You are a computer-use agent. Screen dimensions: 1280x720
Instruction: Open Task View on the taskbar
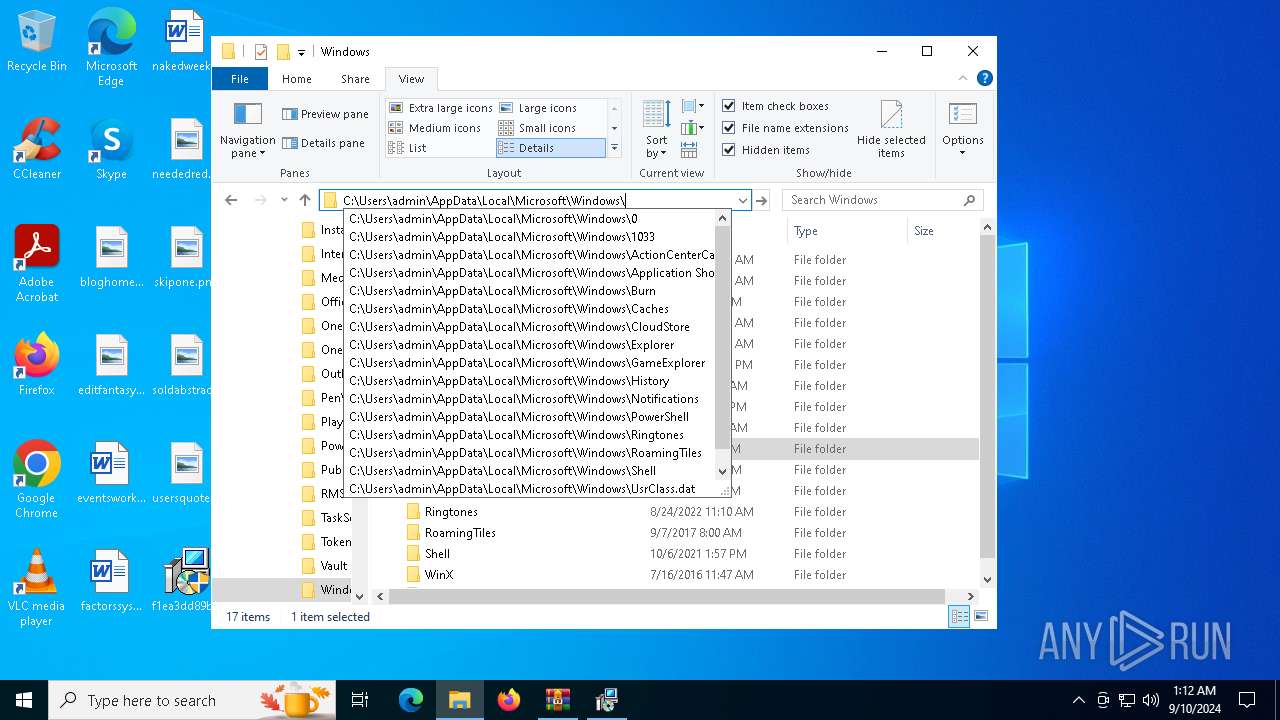360,700
